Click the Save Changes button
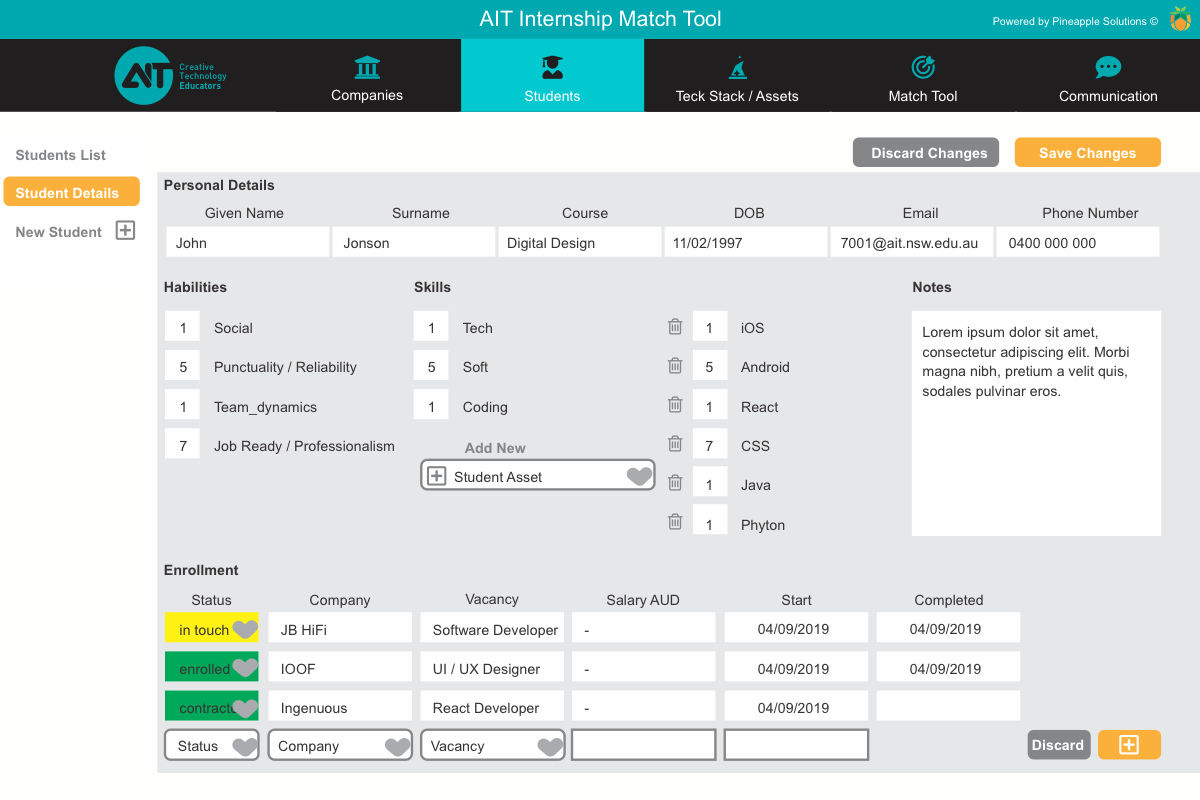The image size is (1200, 800). pyautogui.click(x=1087, y=153)
